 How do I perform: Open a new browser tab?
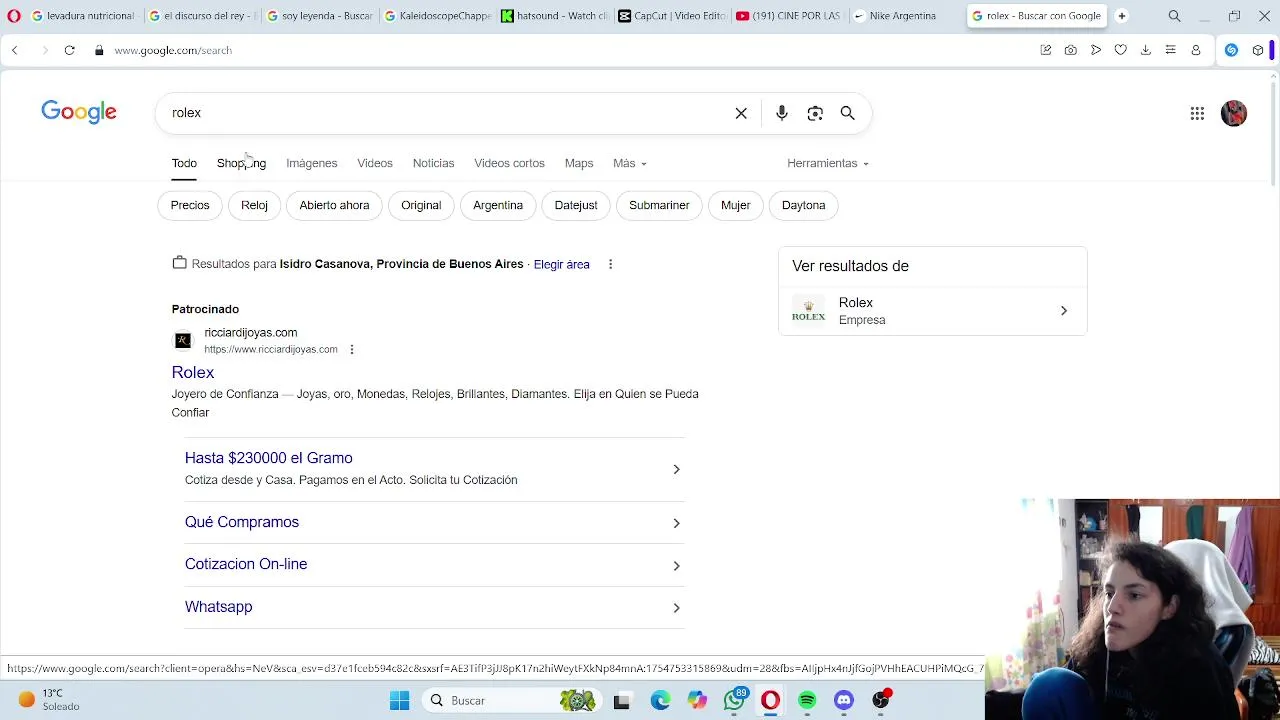[x=1122, y=16]
